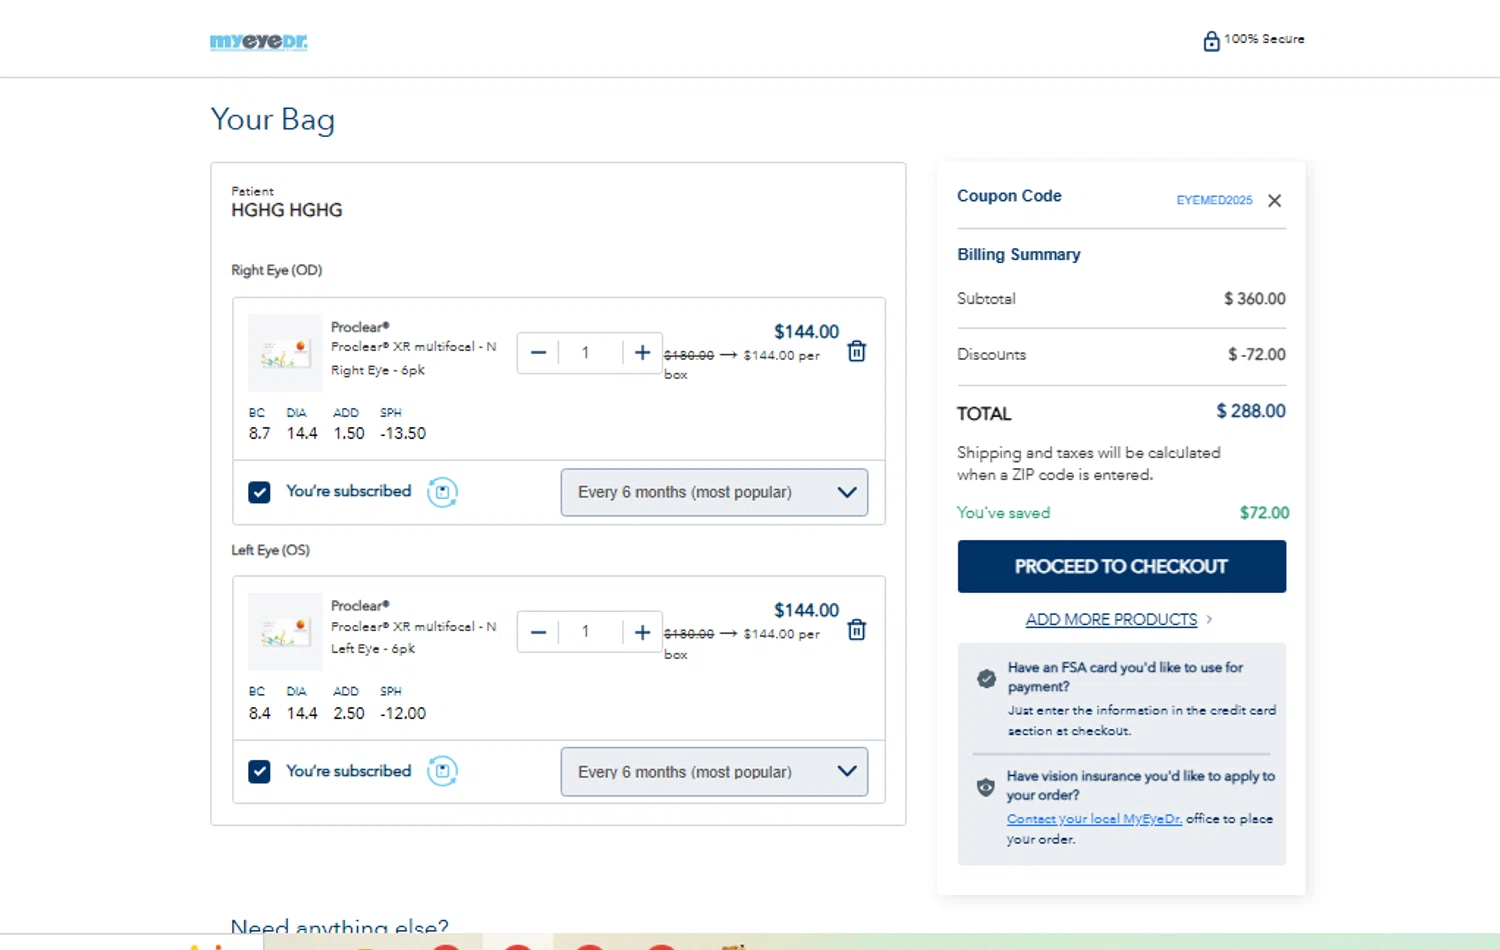Remove the EYEMED2025 coupon code
The height and width of the screenshot is (950, 1500).
pyautogui.click(x=1274, y=201)
